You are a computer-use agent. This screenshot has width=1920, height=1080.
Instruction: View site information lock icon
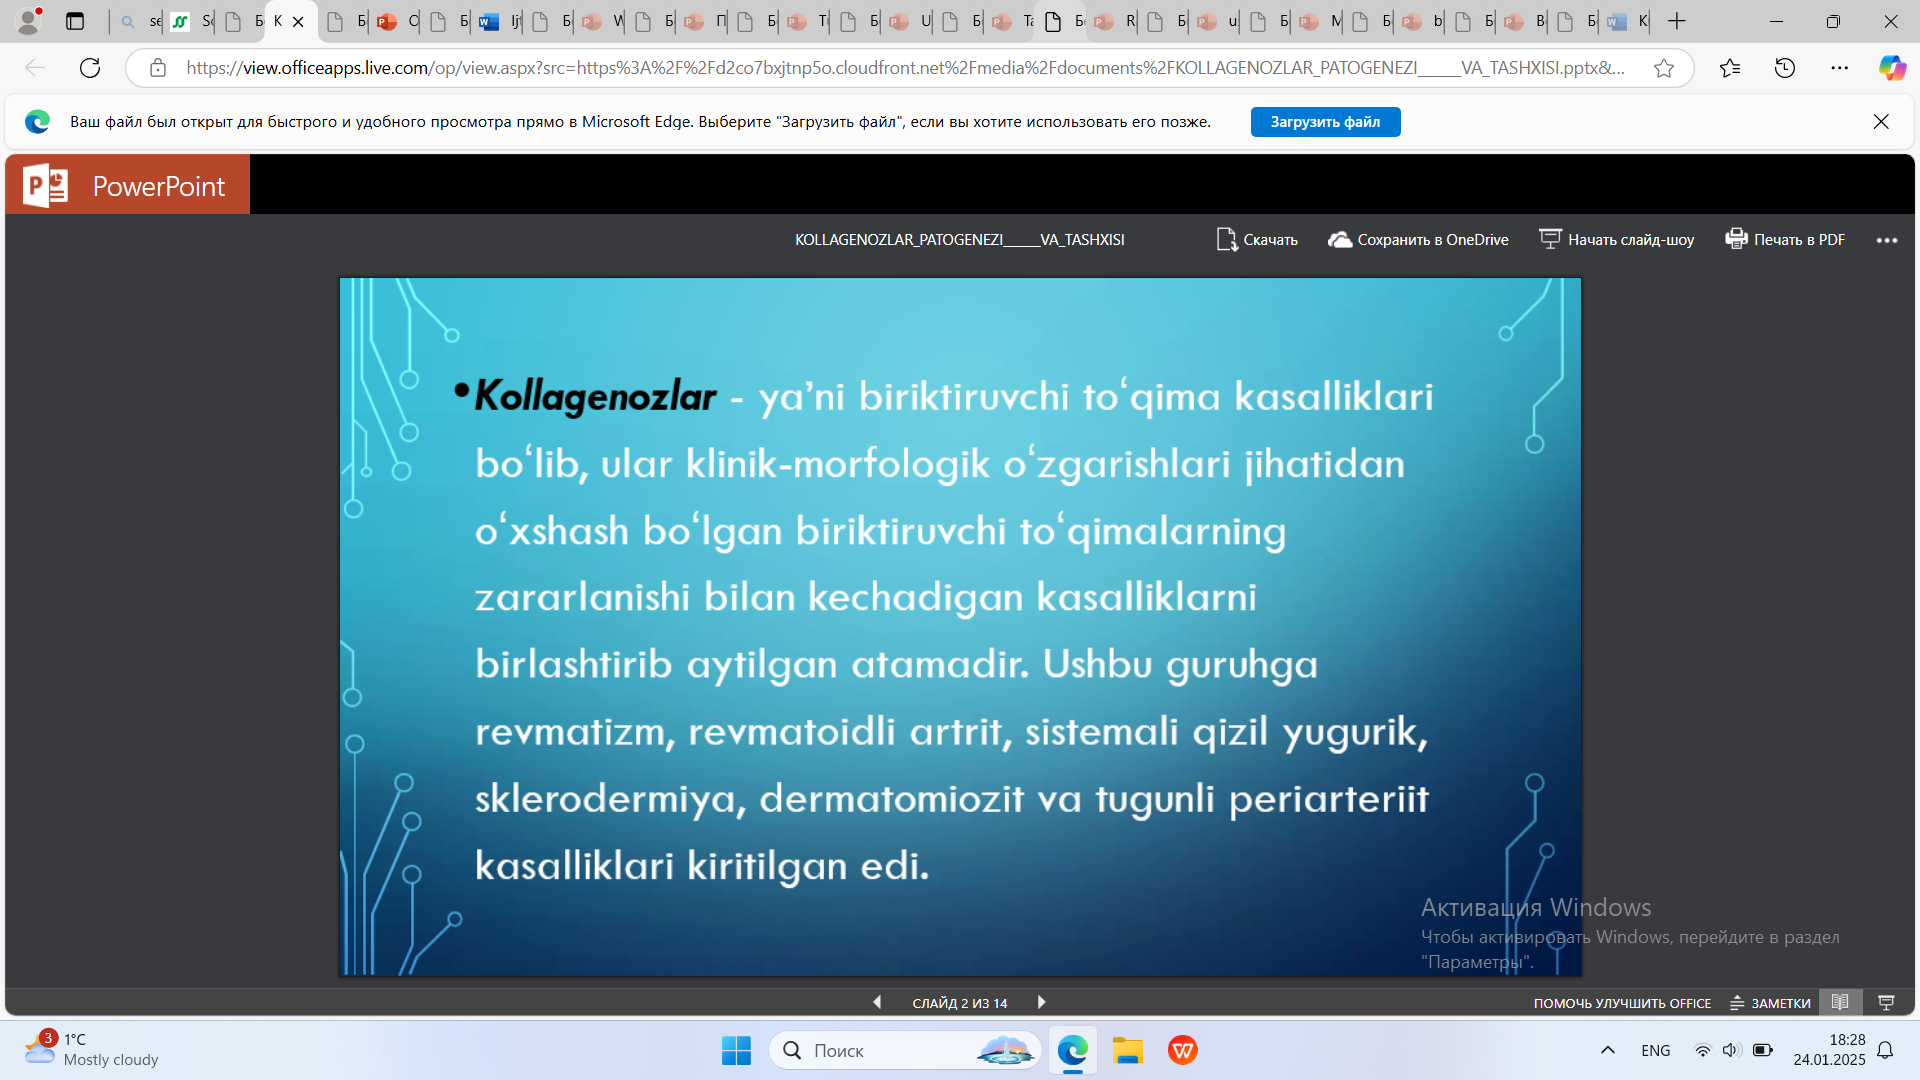[158, 68]
